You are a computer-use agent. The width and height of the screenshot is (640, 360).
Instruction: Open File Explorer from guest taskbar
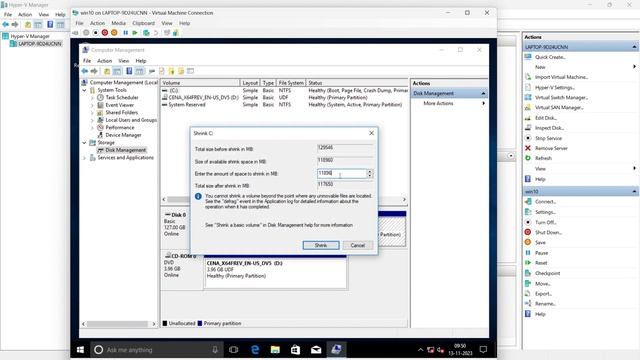tap(275, 350)
